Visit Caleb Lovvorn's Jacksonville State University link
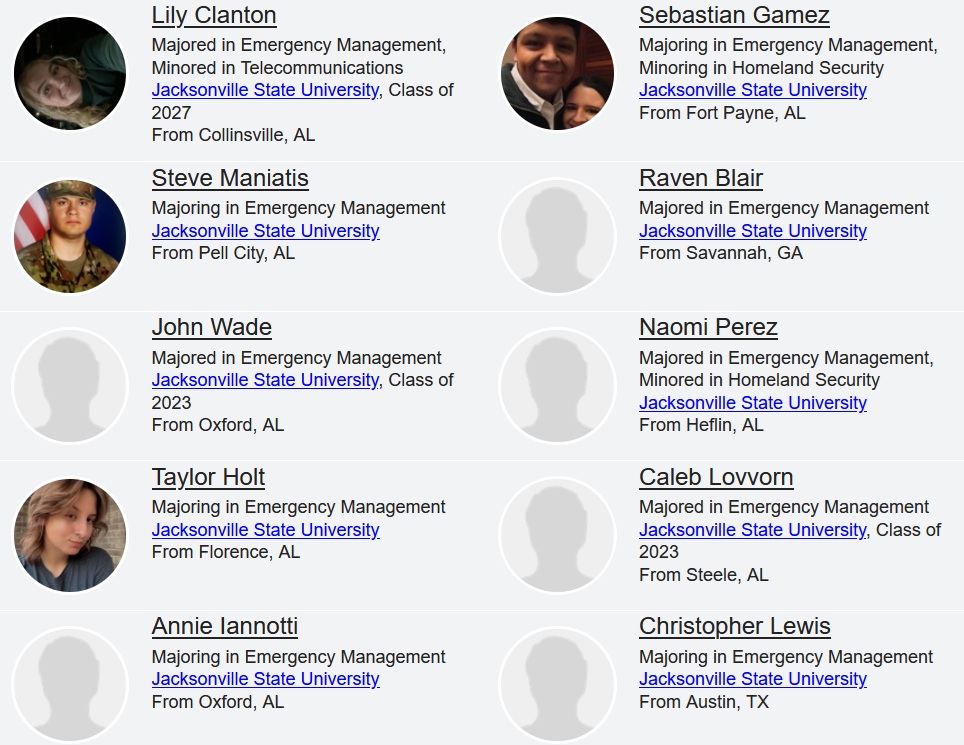 pos(752,530)
